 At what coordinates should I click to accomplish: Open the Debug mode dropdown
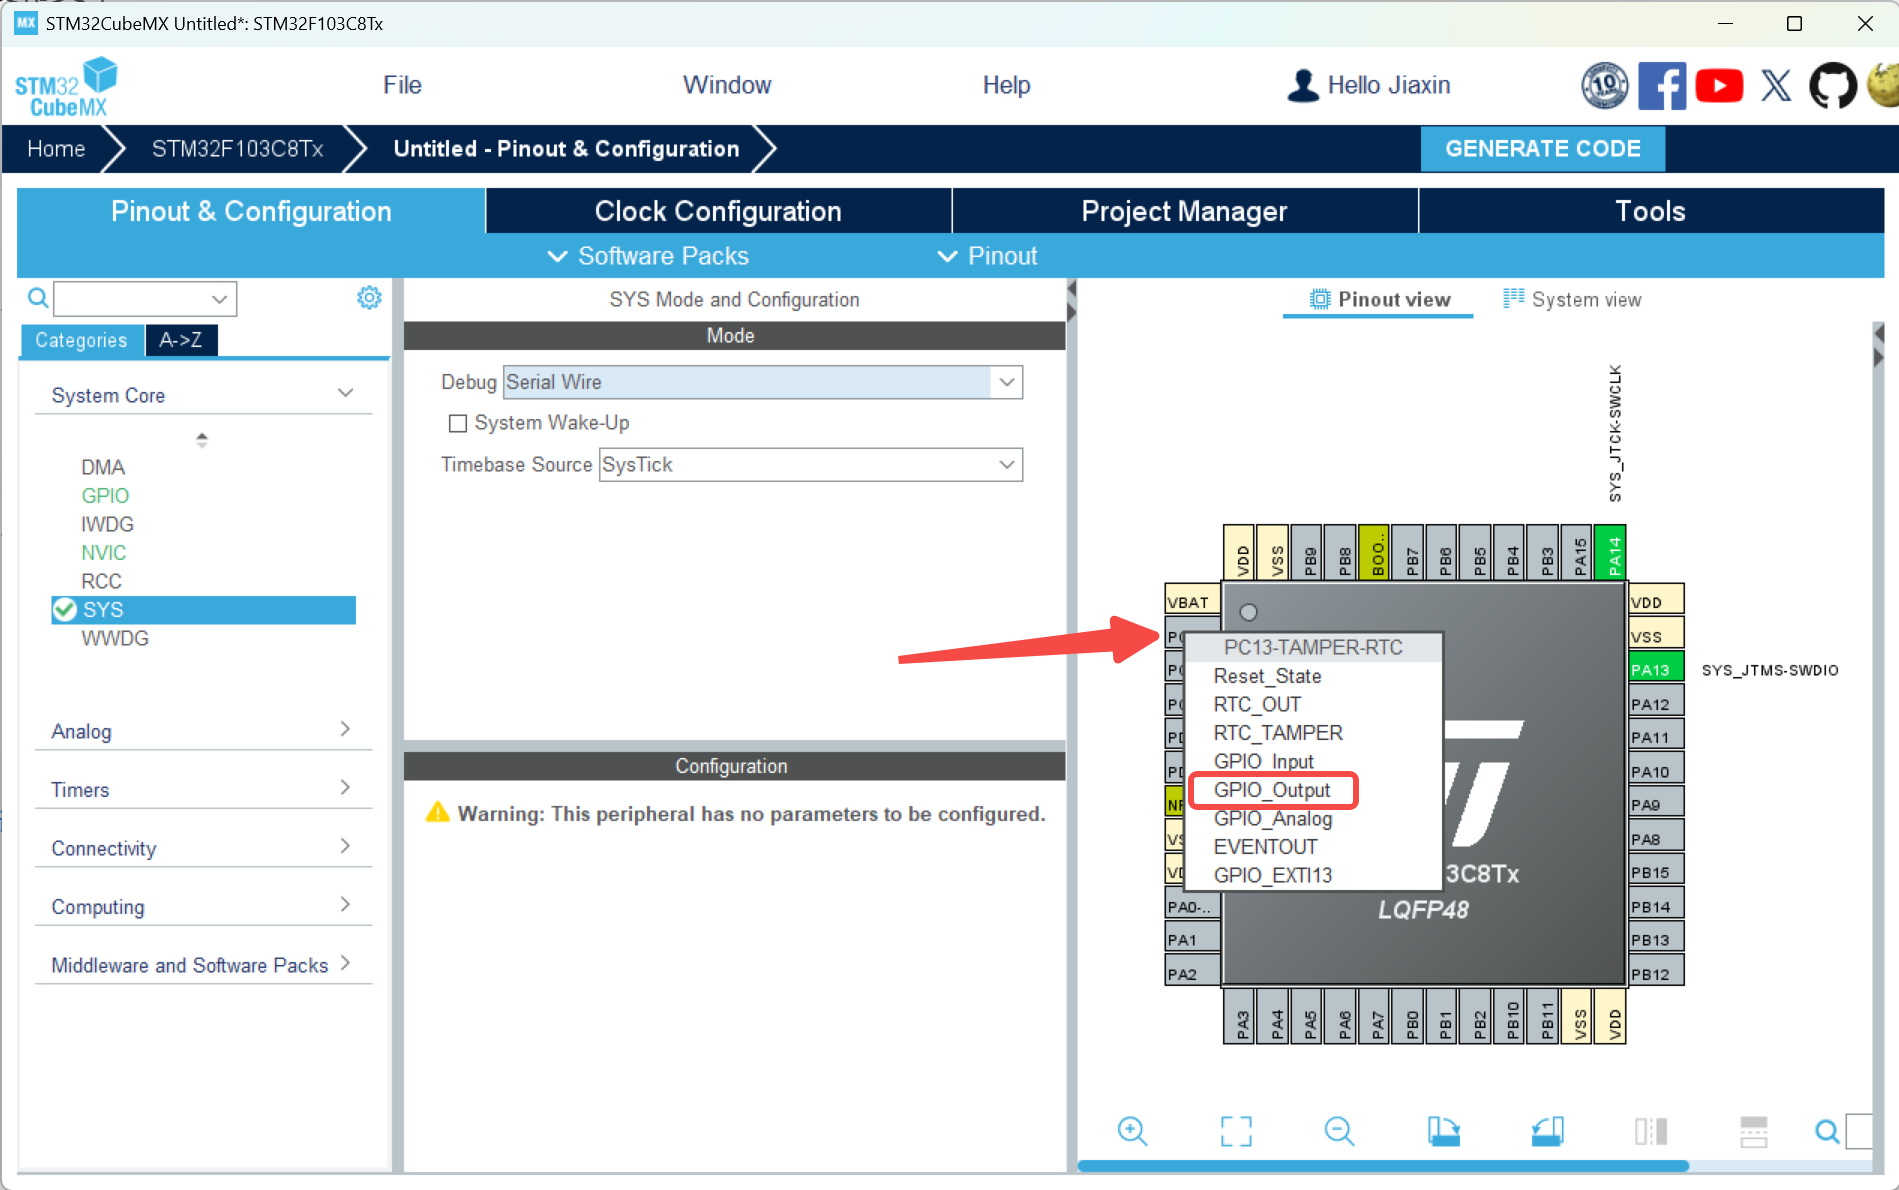(762, 382)
